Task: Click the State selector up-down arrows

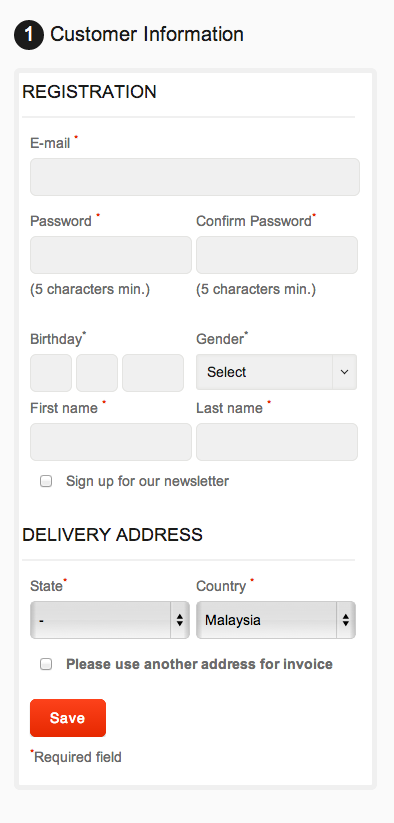Action: 179,620
